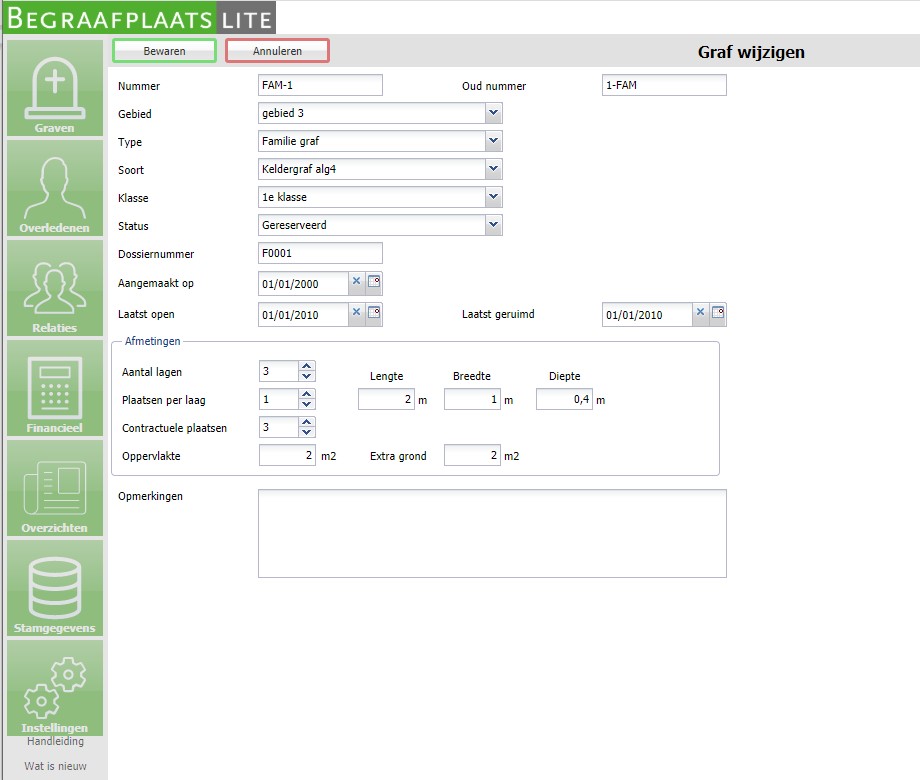Increase Aantal lagen value
This screenshot has width=920, height=780.
pos(306,366)
